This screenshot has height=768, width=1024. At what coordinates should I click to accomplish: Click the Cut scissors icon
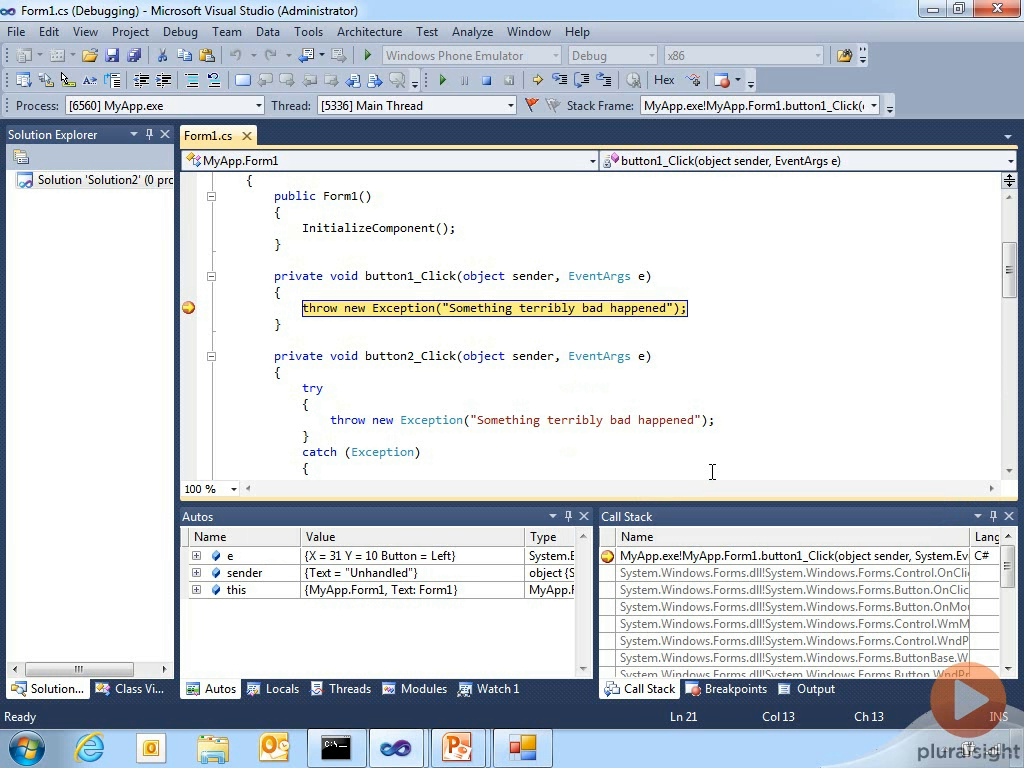(163, 56)
